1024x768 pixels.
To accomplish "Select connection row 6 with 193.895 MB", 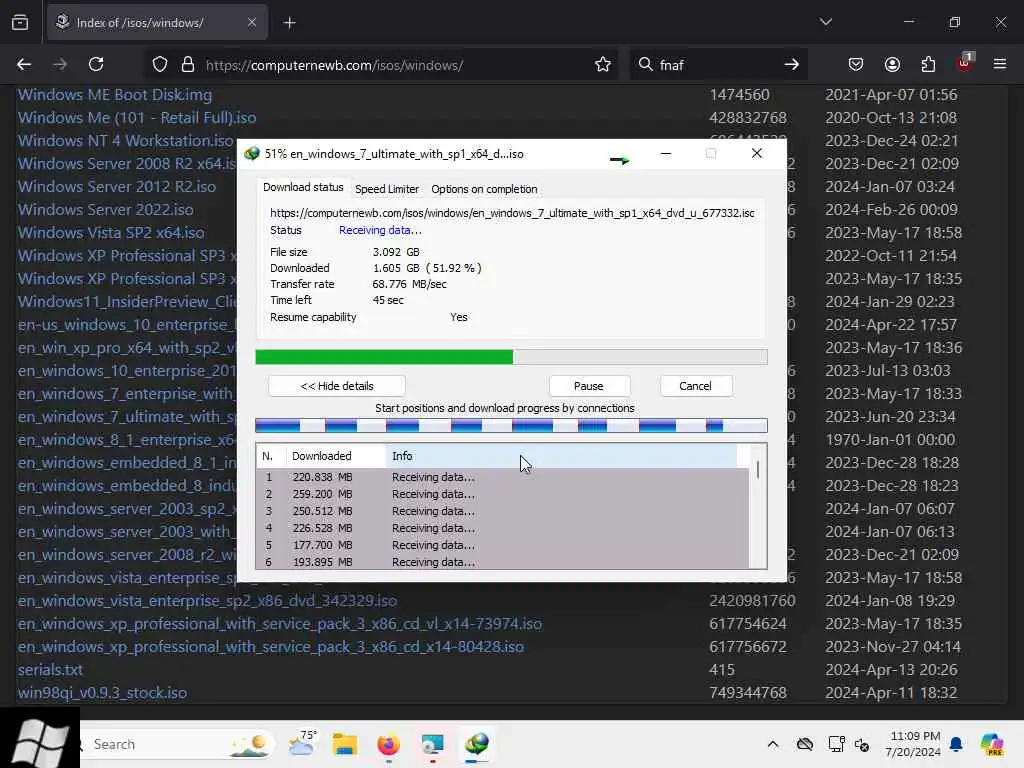I will (x=502, y=562).
